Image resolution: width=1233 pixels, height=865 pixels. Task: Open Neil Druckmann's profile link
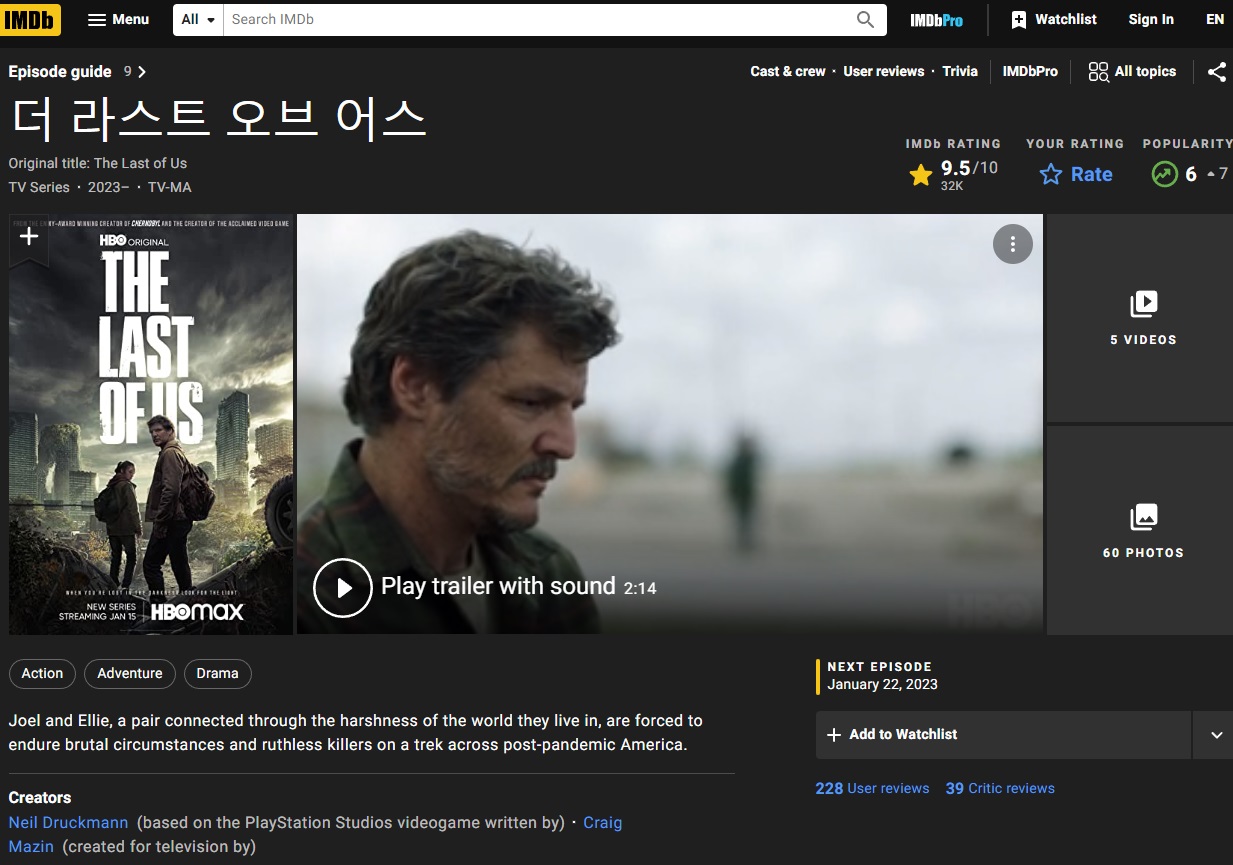[x=68, y=822]
